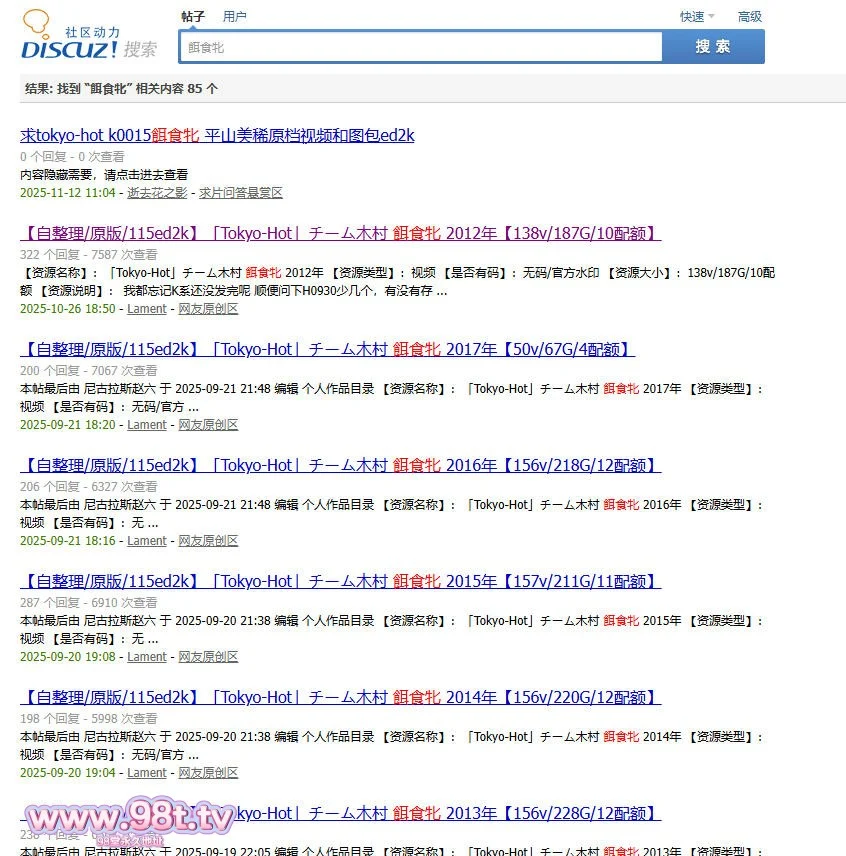Click the Discuz! logo
Viewport: 846px width, 856px height.
point(88,37)
